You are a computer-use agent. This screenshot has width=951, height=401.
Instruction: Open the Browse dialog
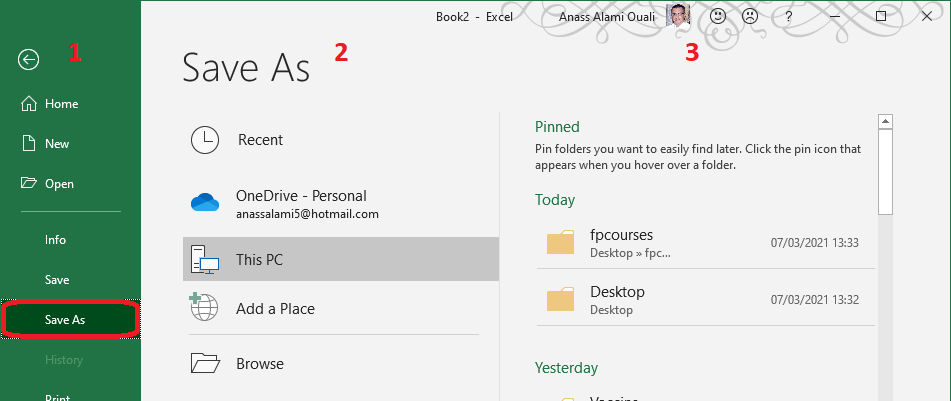[341, 364]
